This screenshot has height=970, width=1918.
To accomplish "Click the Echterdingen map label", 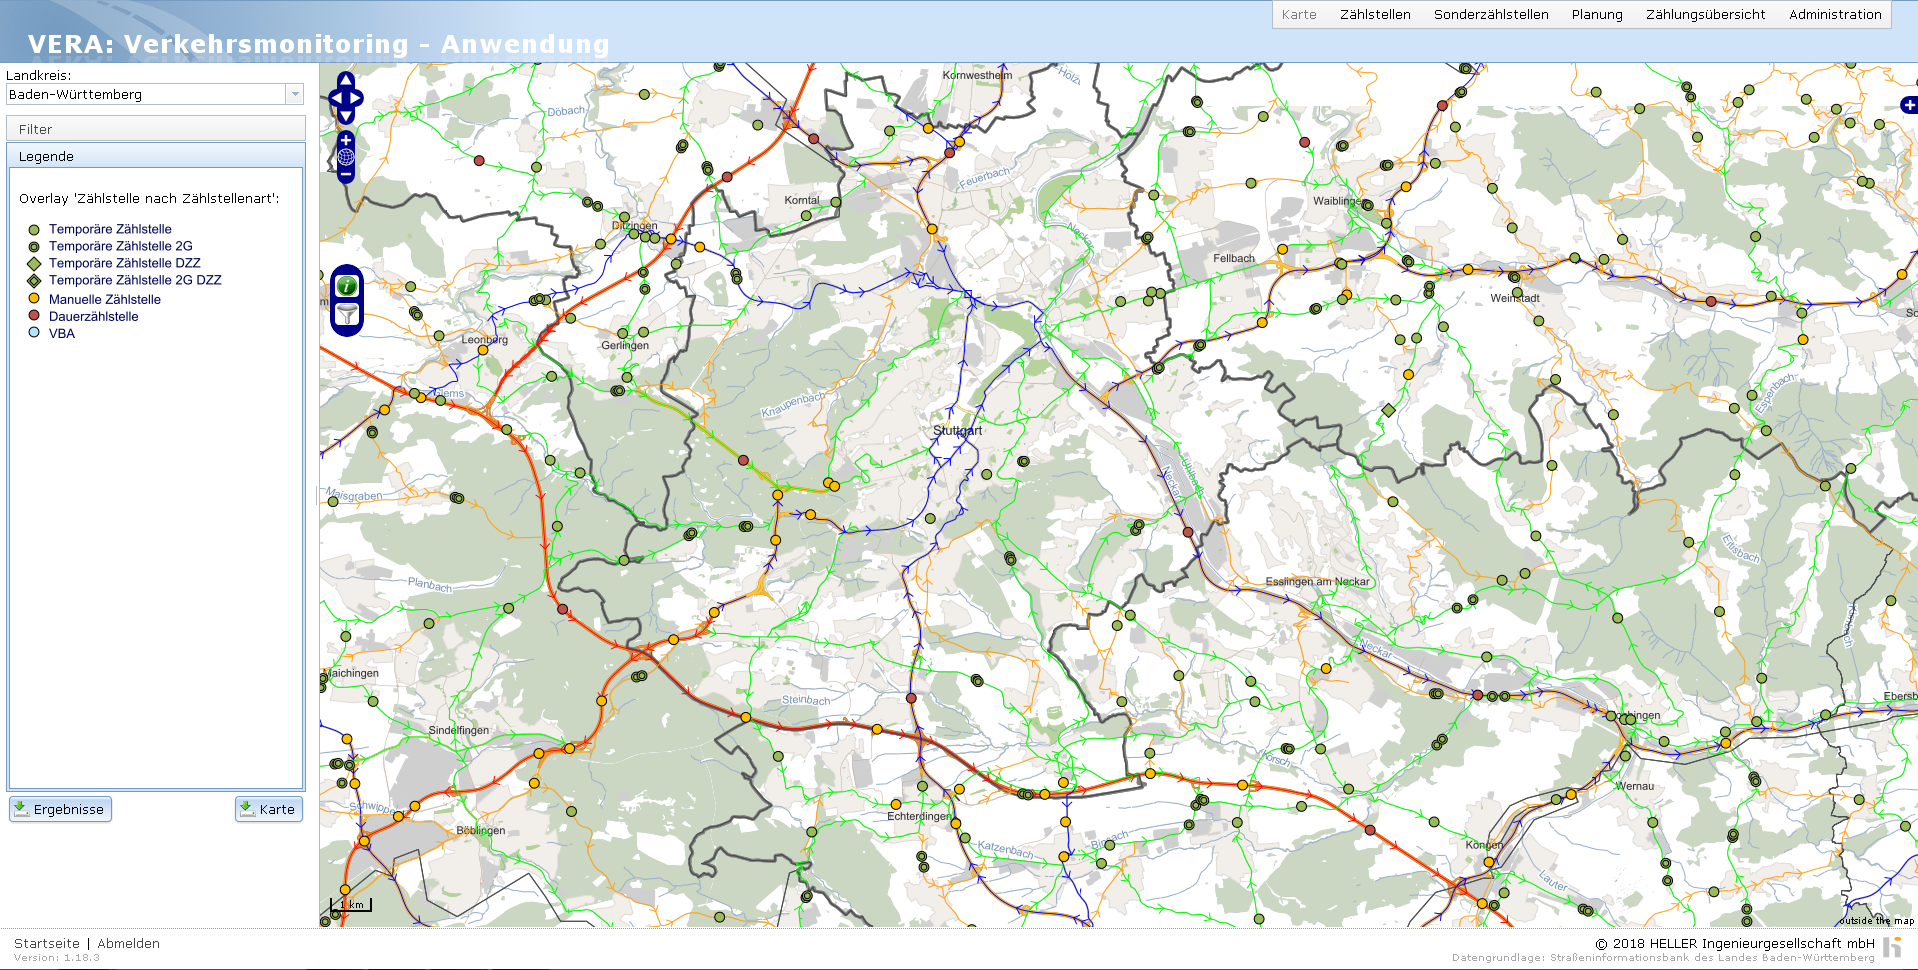I will pyautogui.click(x=919, y=816).
